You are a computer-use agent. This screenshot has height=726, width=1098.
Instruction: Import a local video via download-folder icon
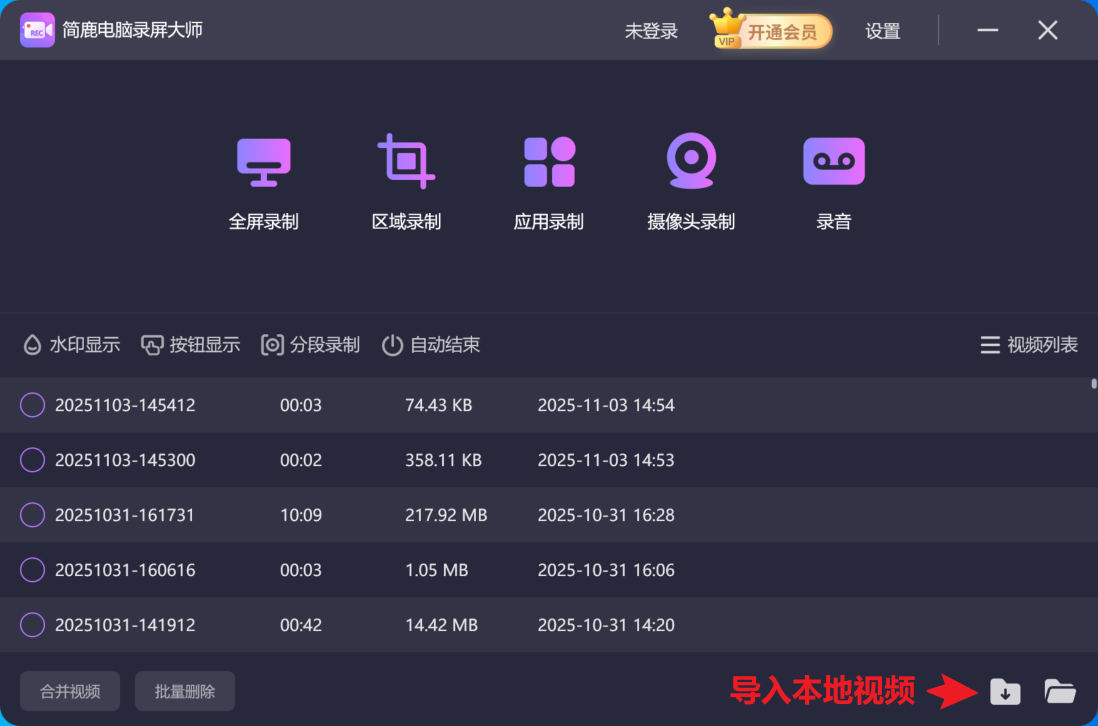click(x=1005, y=691)
